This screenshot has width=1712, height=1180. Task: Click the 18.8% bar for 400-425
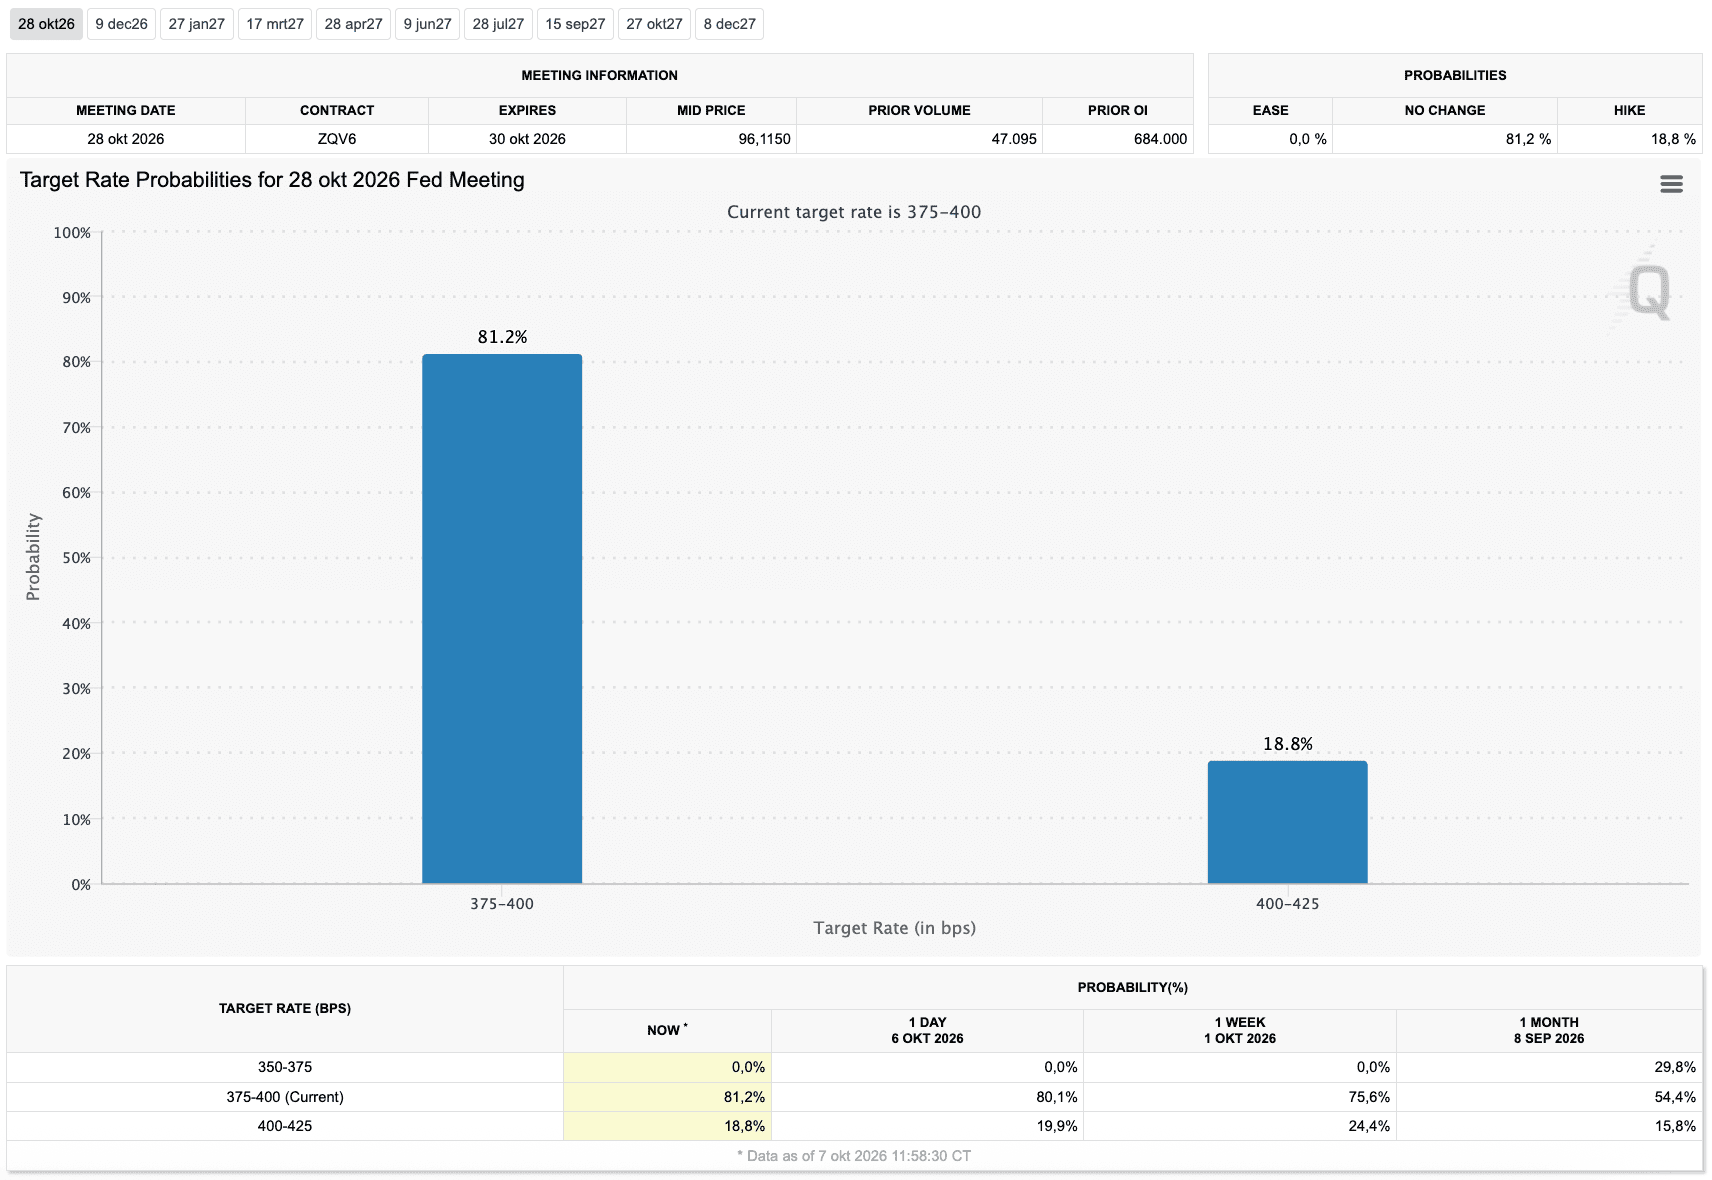pyautogui.click(x=1288, y=822)
